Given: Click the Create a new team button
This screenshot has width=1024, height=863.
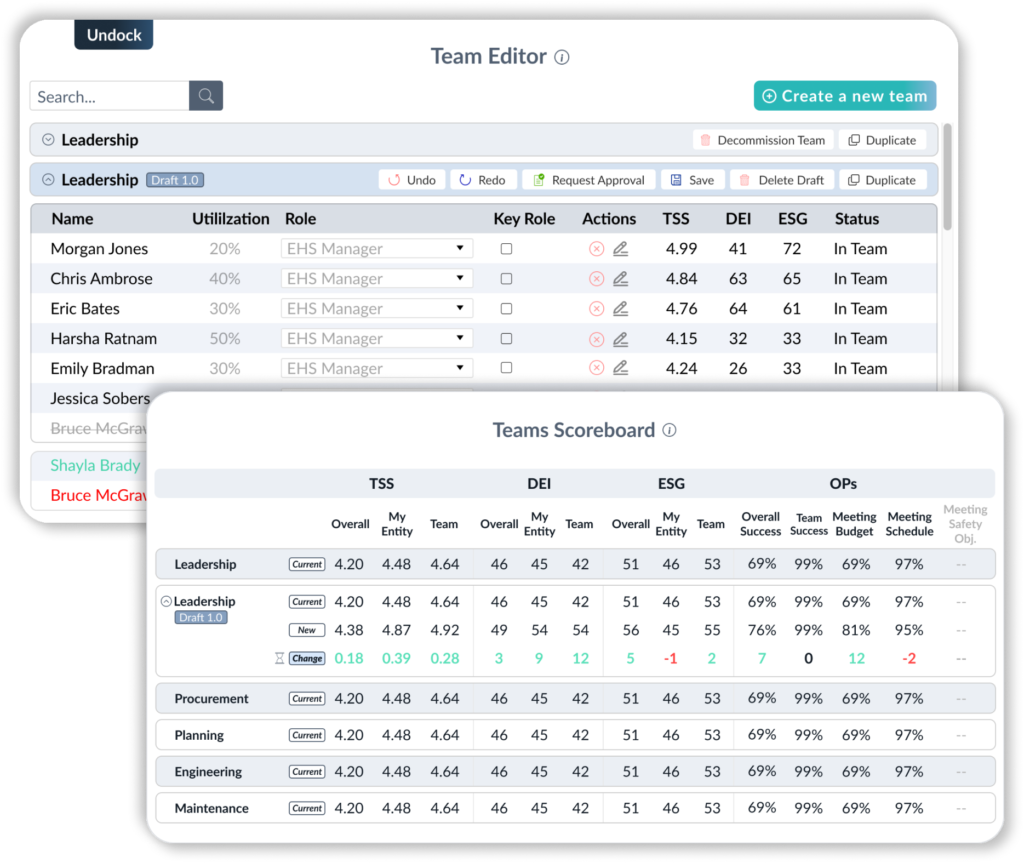Looking at the screenshot, I should coord(844,95).
